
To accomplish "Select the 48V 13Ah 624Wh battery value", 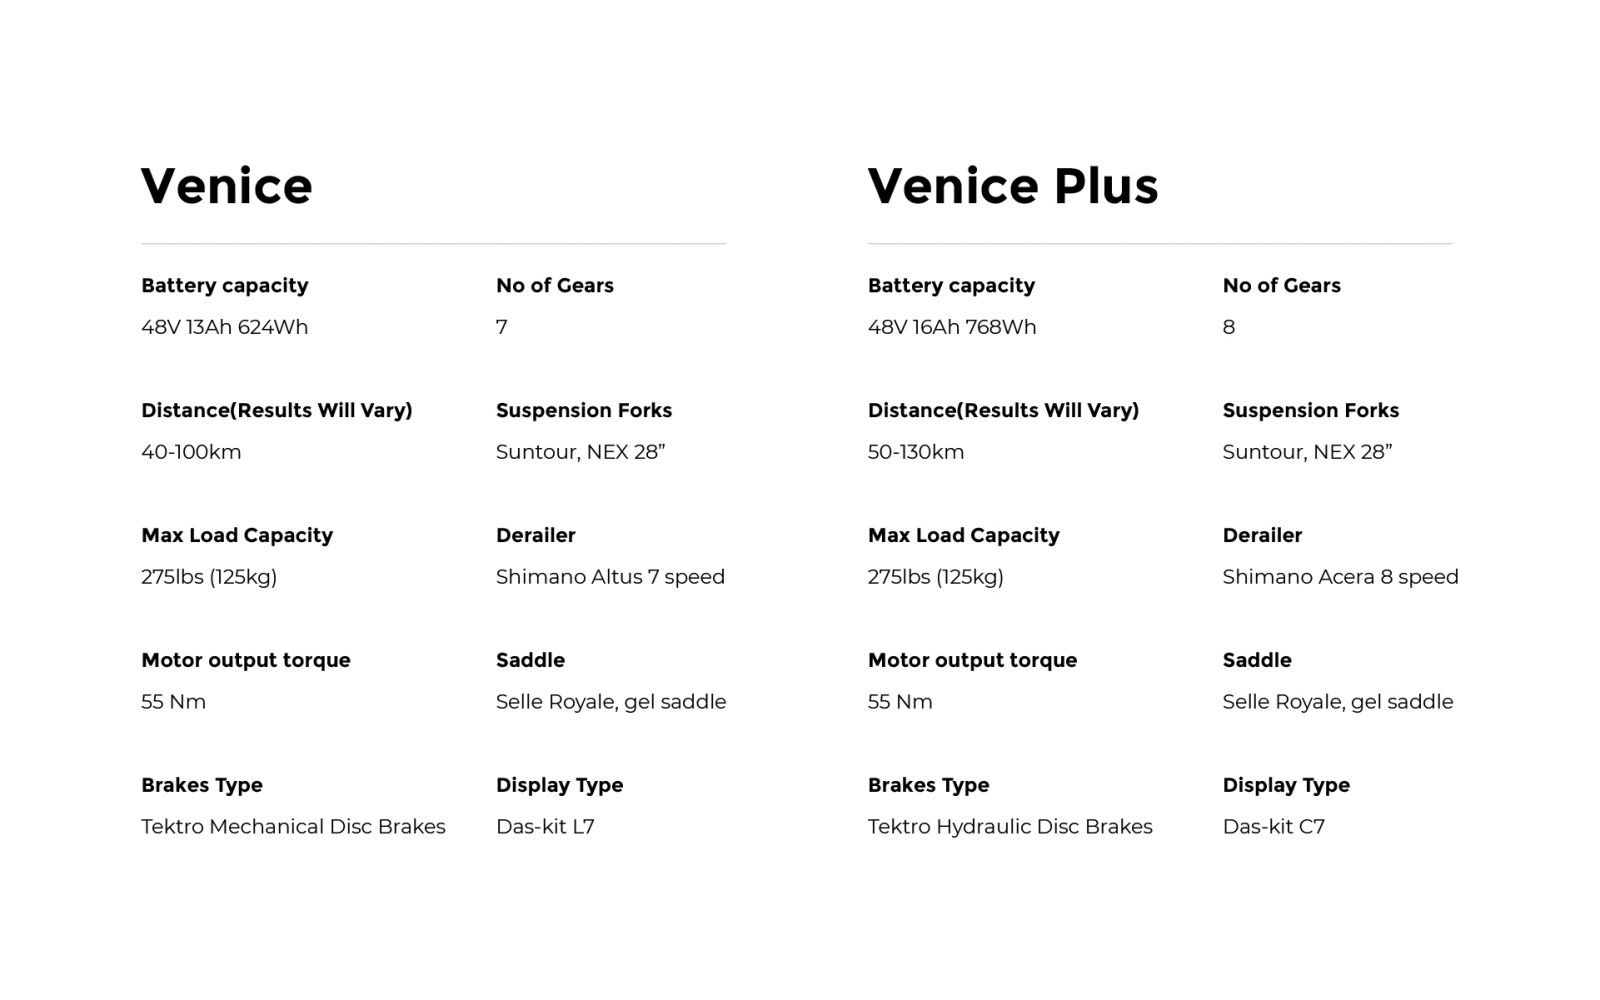I will click(x=224, y=327).
